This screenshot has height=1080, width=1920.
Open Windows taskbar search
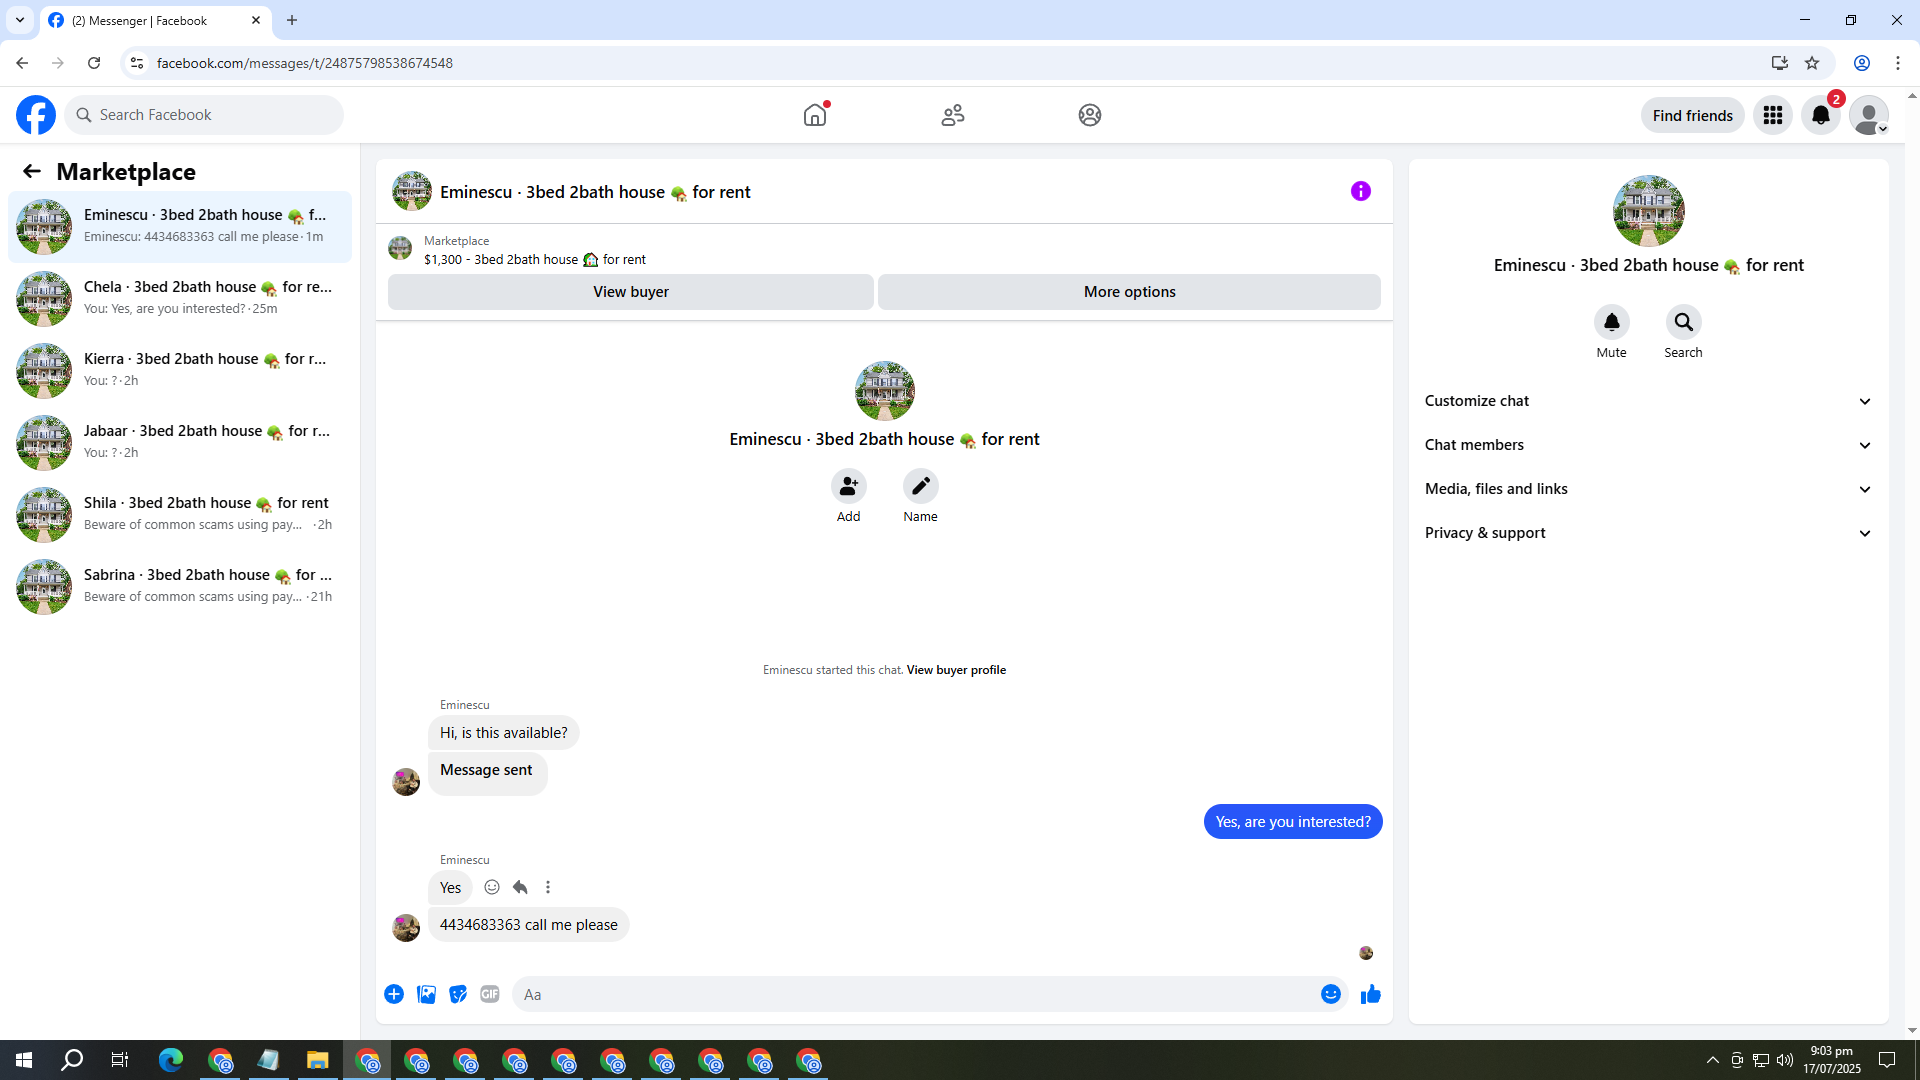(x=72, y=1060)
